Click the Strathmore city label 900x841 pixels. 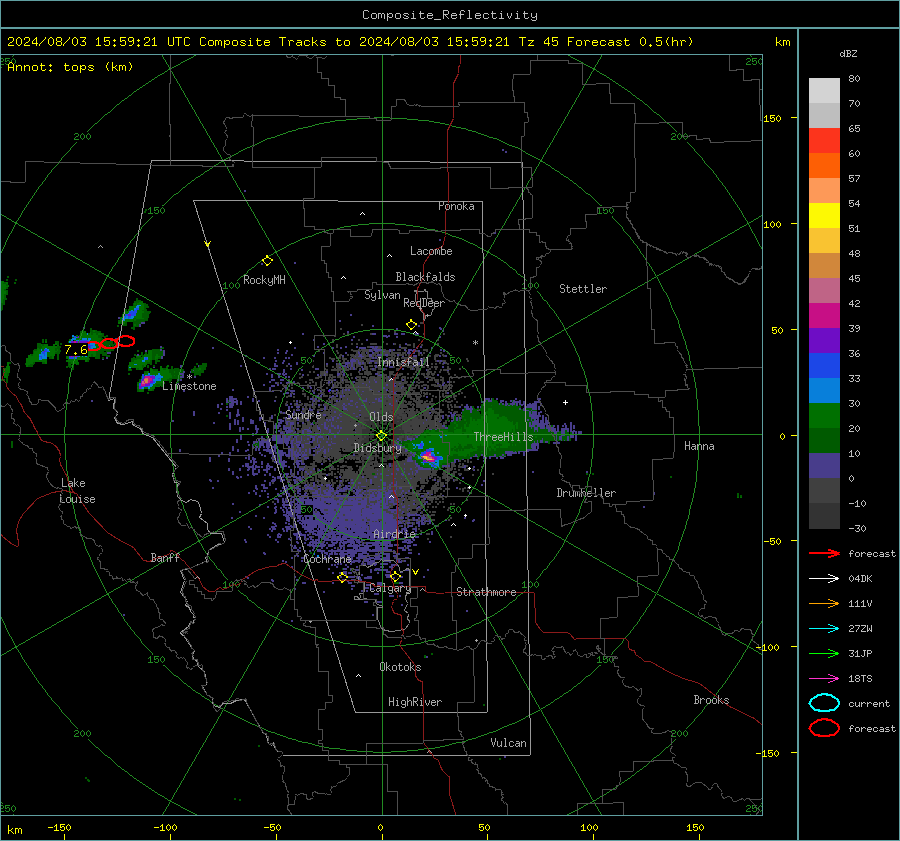[486, 592]
